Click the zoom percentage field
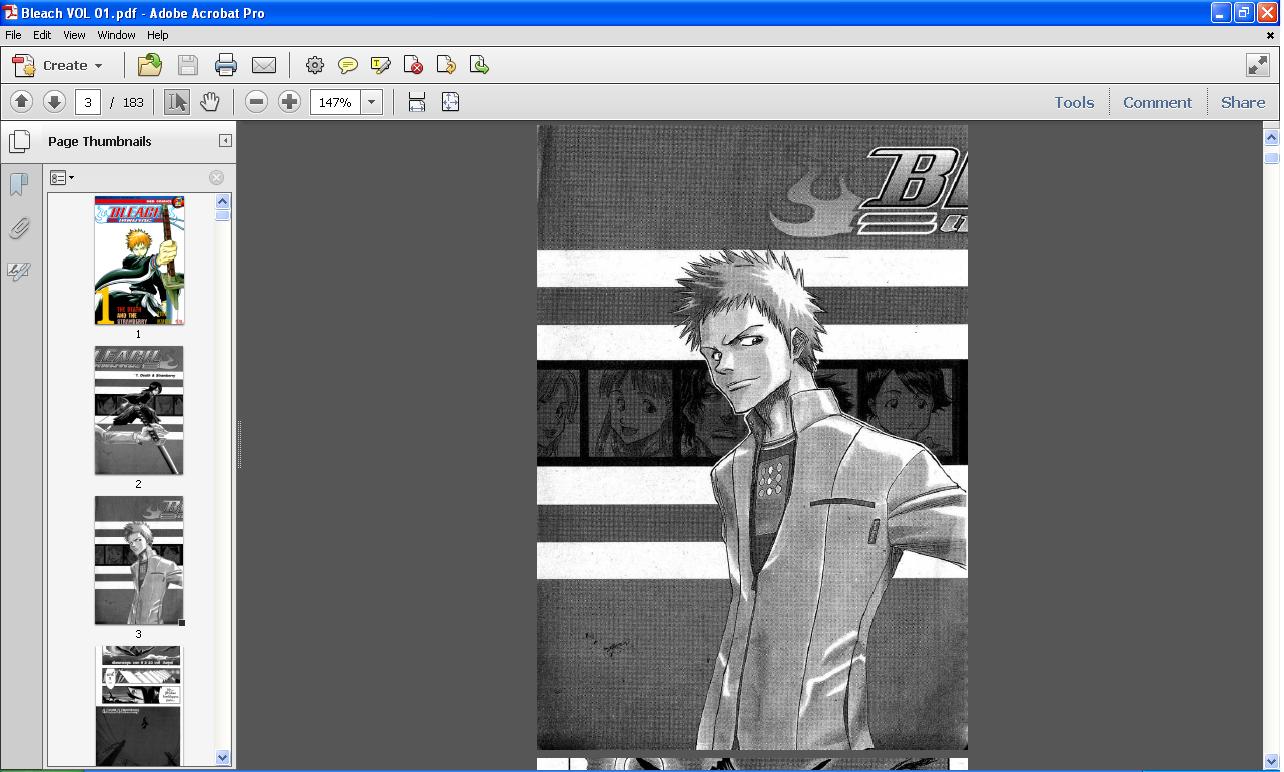1284x772 pixels. point(335,102)
